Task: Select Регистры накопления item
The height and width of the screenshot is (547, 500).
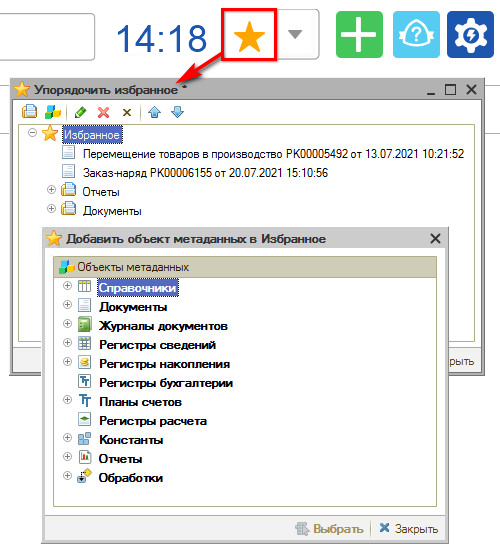Action: click(164, 364)
